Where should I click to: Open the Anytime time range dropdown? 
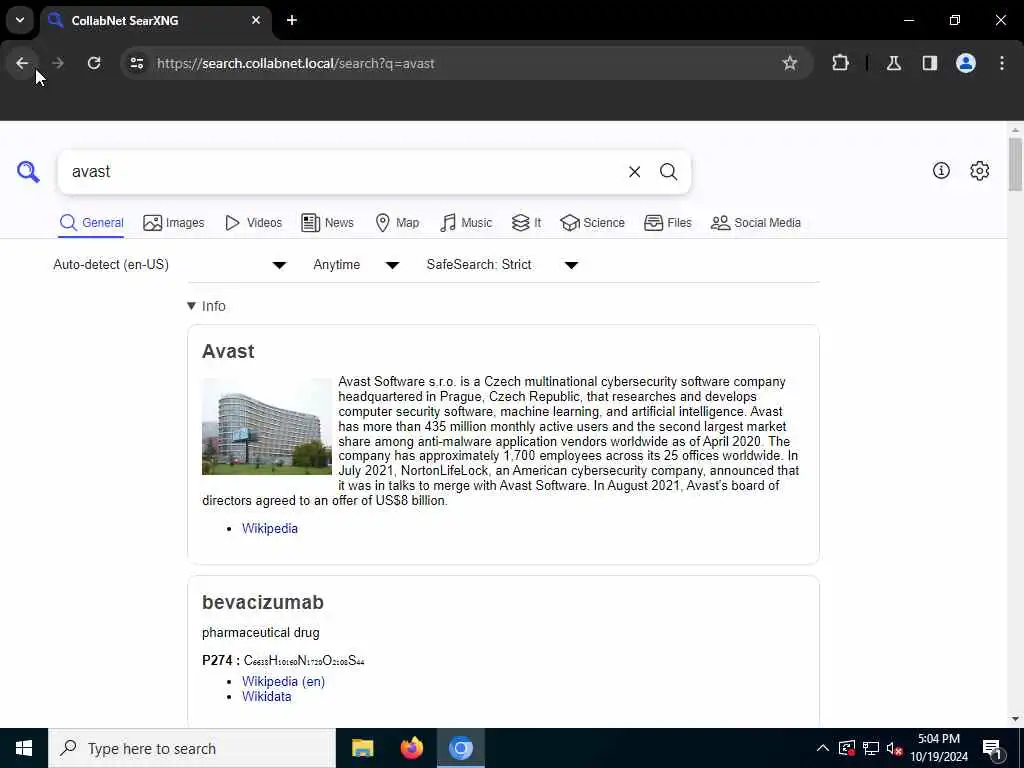(x=356, y=264)
